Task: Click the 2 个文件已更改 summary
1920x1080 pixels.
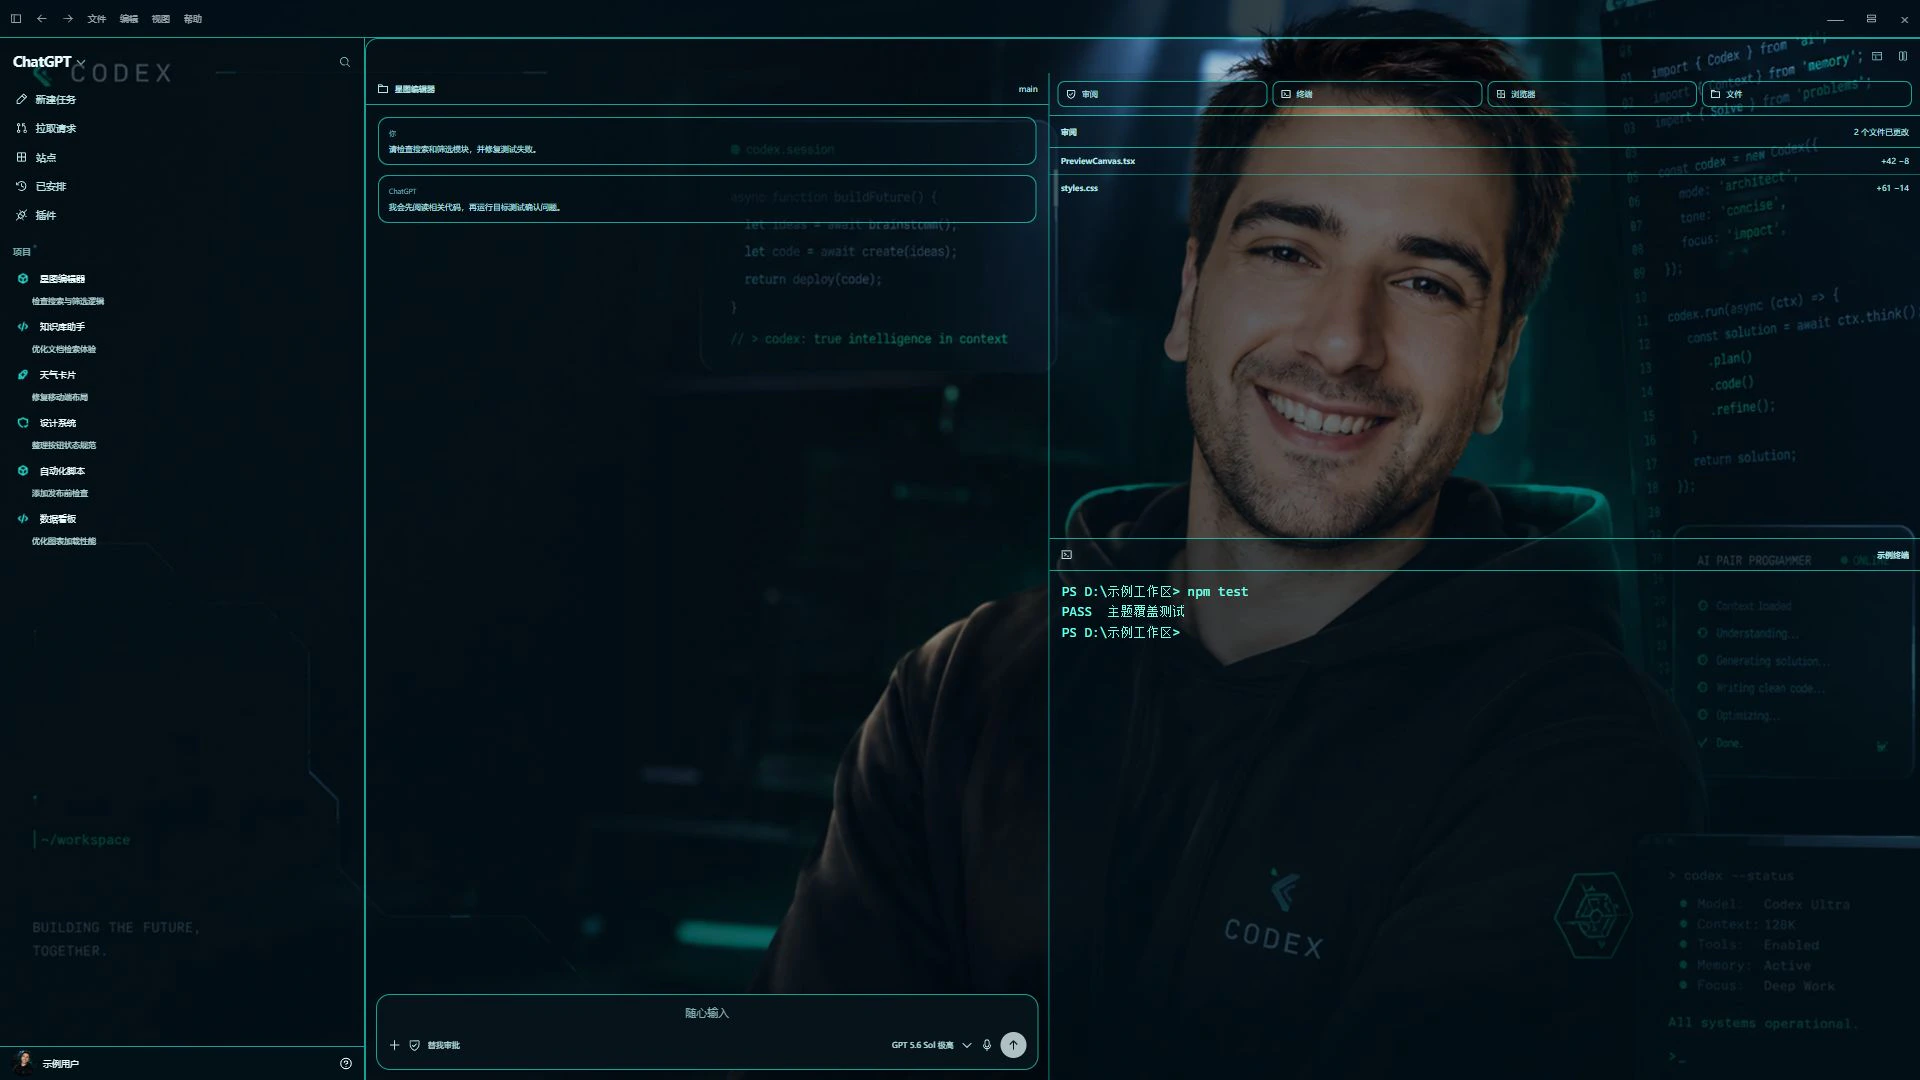Action: point(1880,132)
